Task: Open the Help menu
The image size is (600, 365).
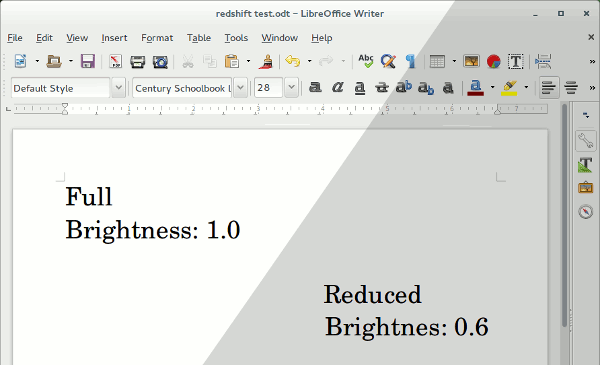Action: click(x=322, y=38)
